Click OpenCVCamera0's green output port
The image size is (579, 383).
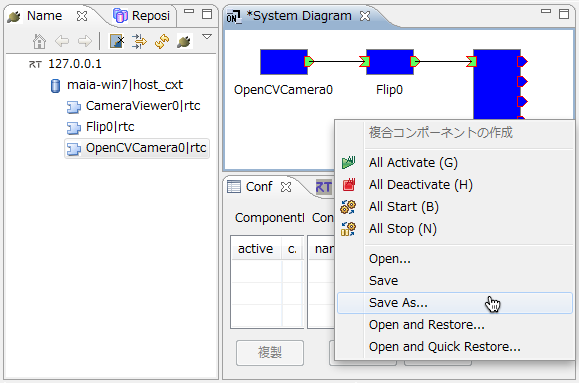click(x=309, y=61)
